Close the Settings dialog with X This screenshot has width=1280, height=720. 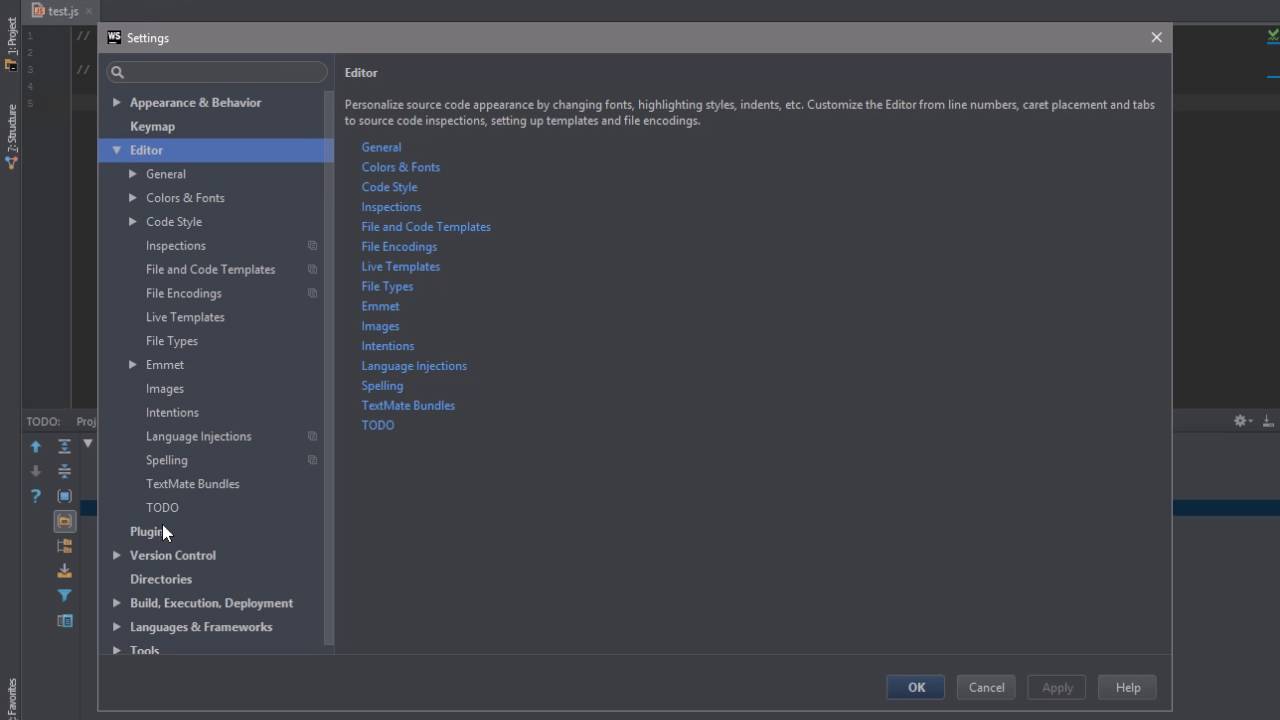[x=1156, y=37]
